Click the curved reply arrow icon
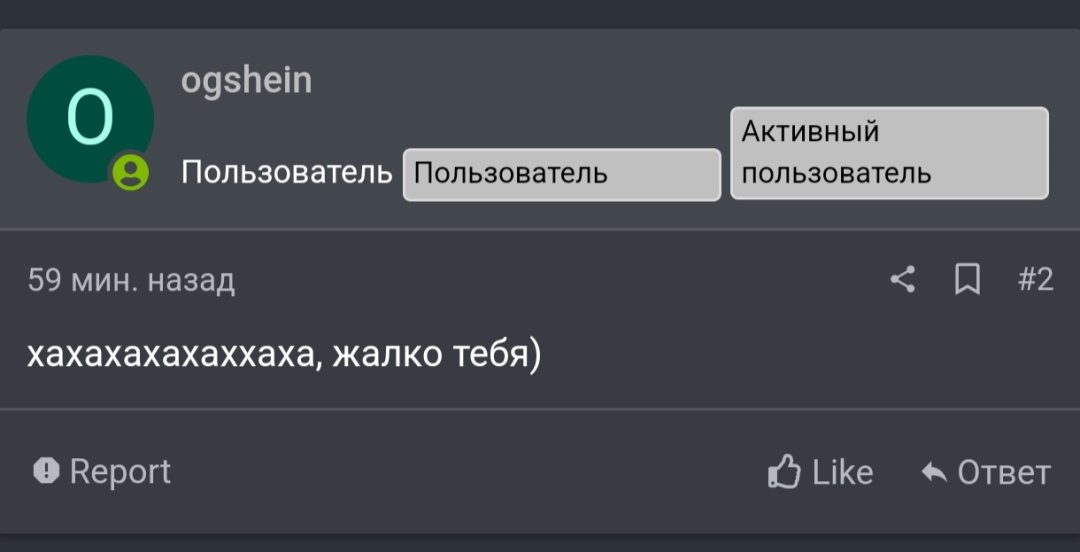The image size is (1080, 552). pyautogui.click(x=934, y=473)
